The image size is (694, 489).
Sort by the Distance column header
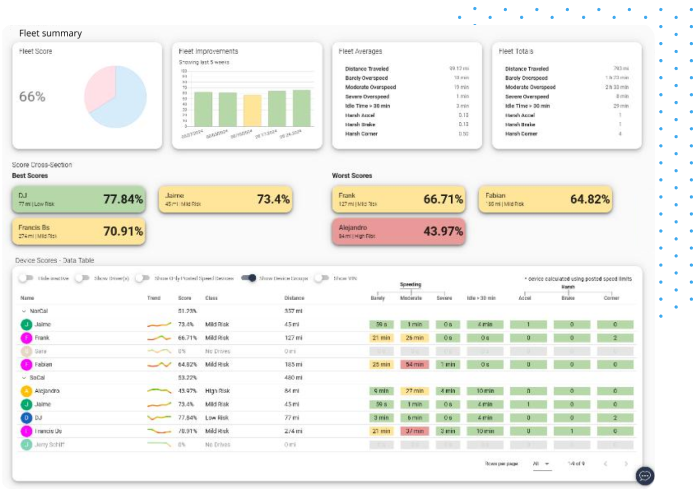coord(294,298)
